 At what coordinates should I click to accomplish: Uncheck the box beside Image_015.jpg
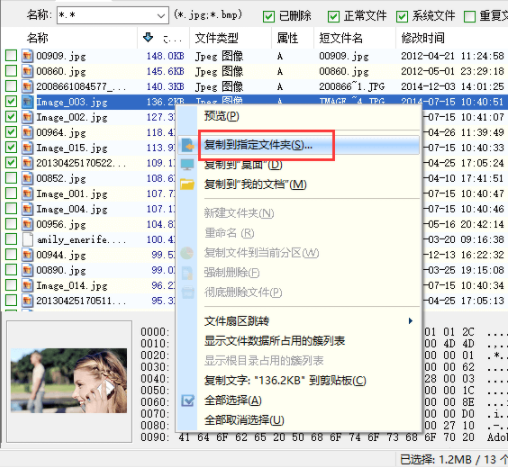coord(11,147)
